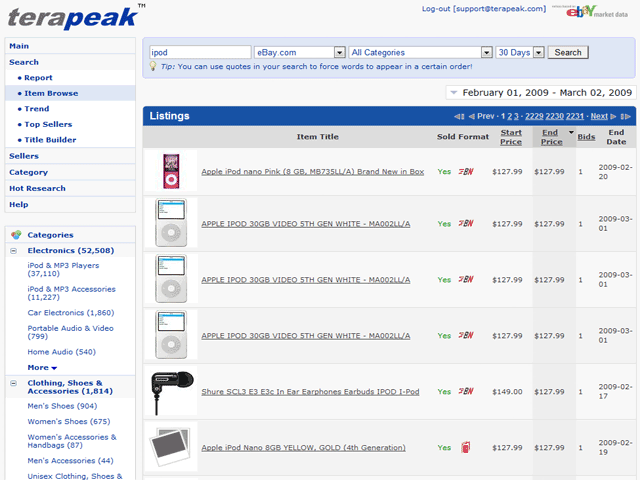Click the Search button

click(568, 52)
